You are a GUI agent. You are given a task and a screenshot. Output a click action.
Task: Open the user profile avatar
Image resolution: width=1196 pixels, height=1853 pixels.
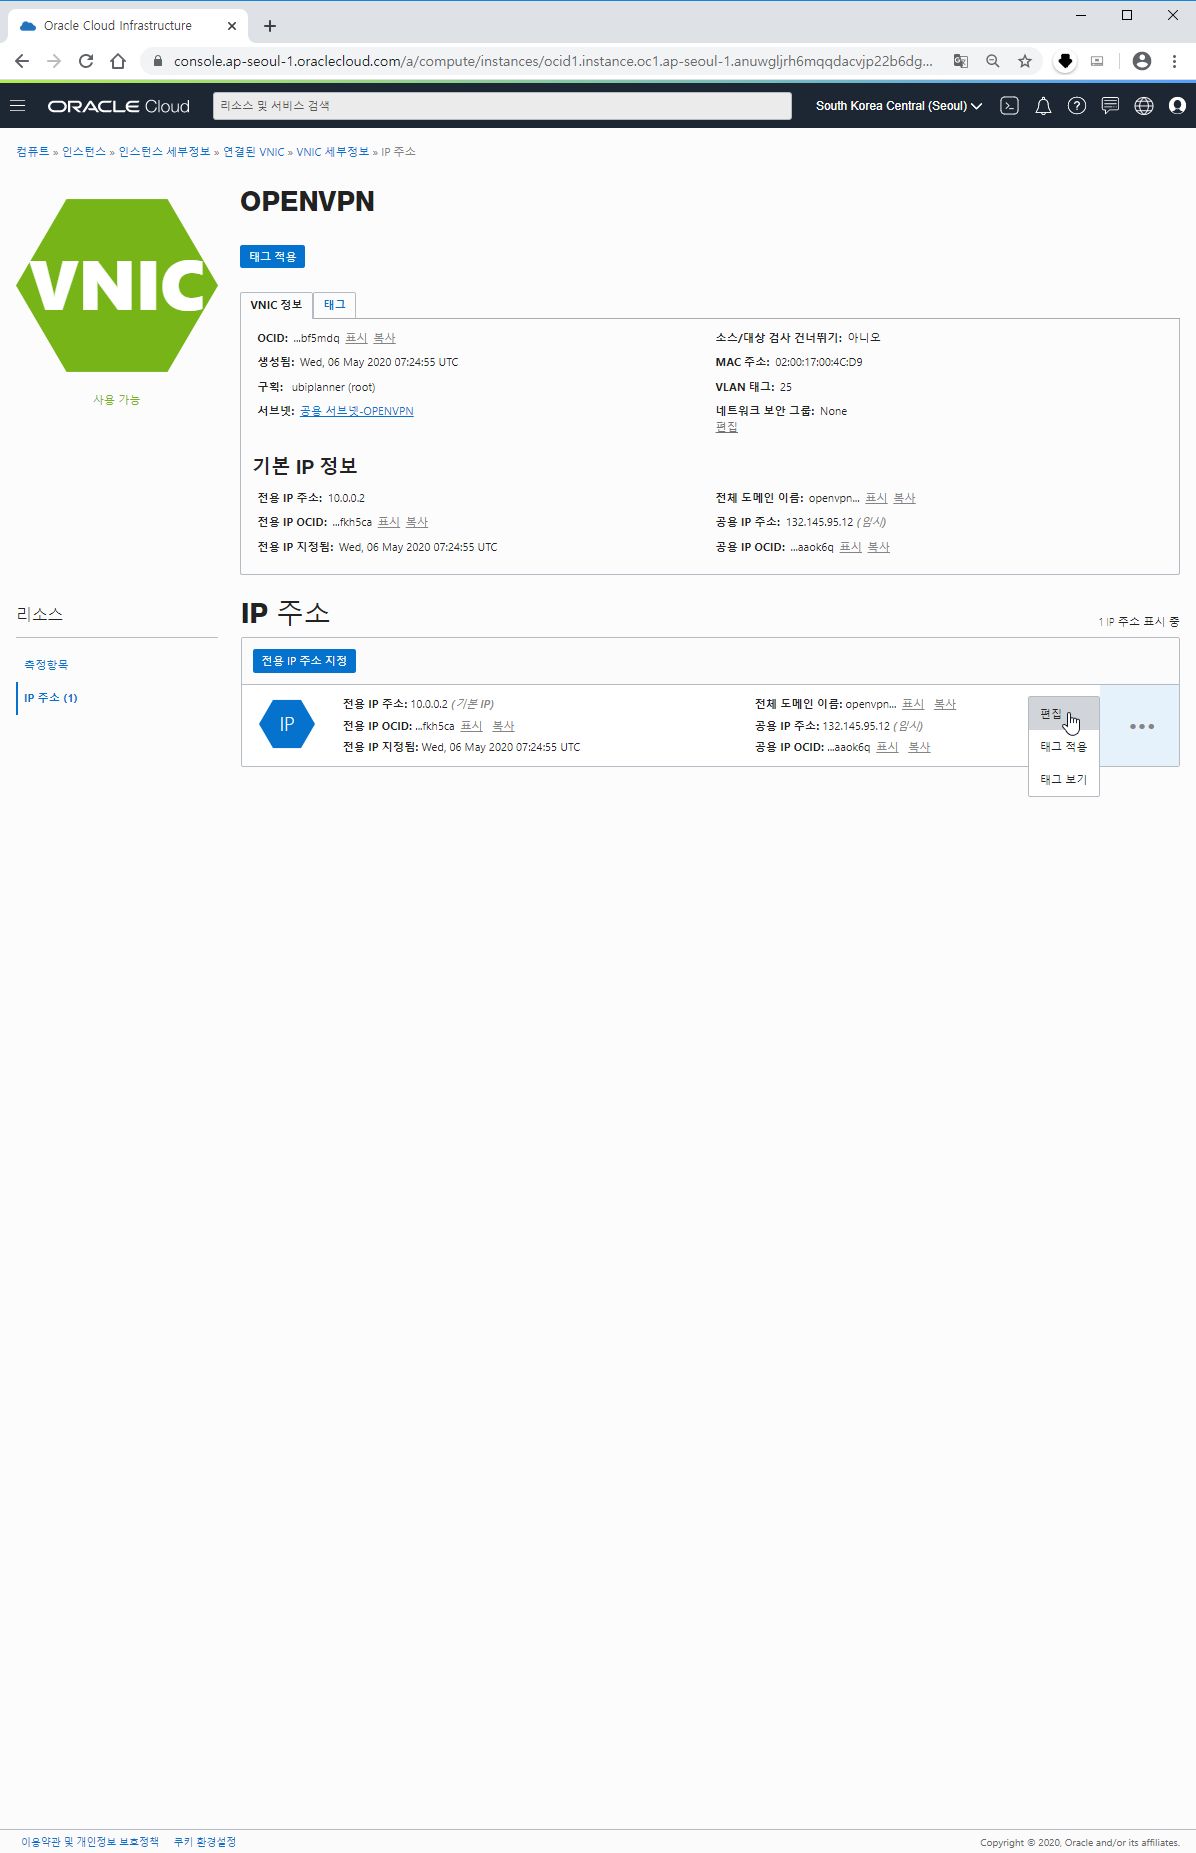click(1177, 105)
